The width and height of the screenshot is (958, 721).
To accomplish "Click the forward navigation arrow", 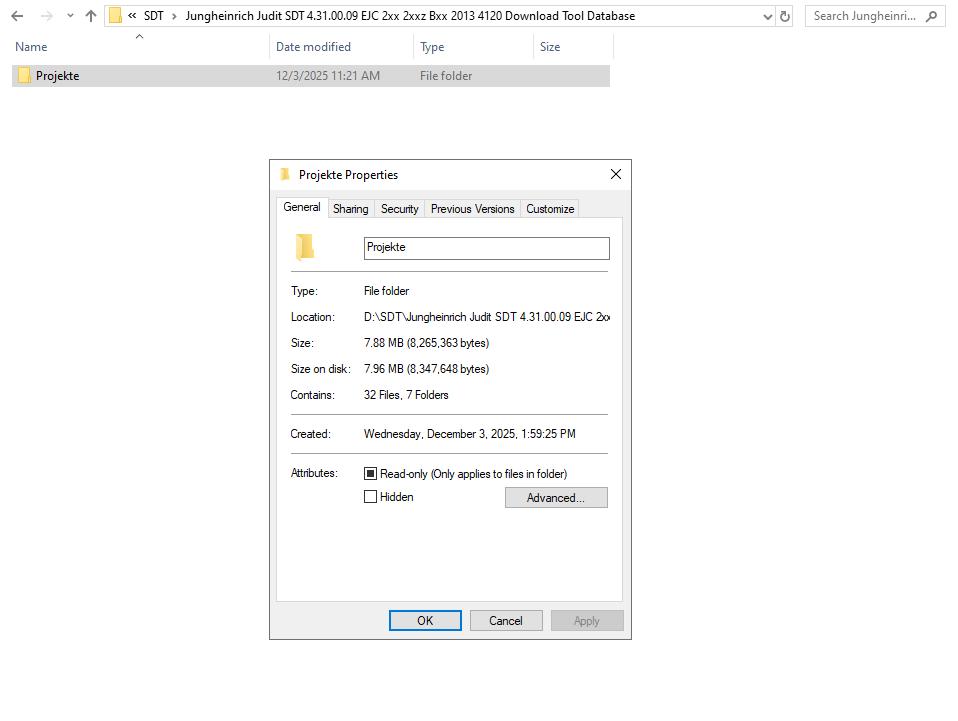I will (47, 16).
